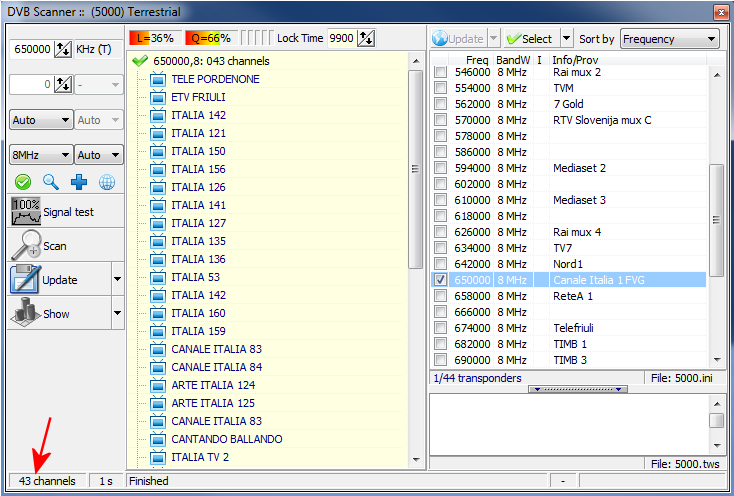Click the TV icon of ITALIA 135
Screen dimensions: 734x496
pos(158,241)
